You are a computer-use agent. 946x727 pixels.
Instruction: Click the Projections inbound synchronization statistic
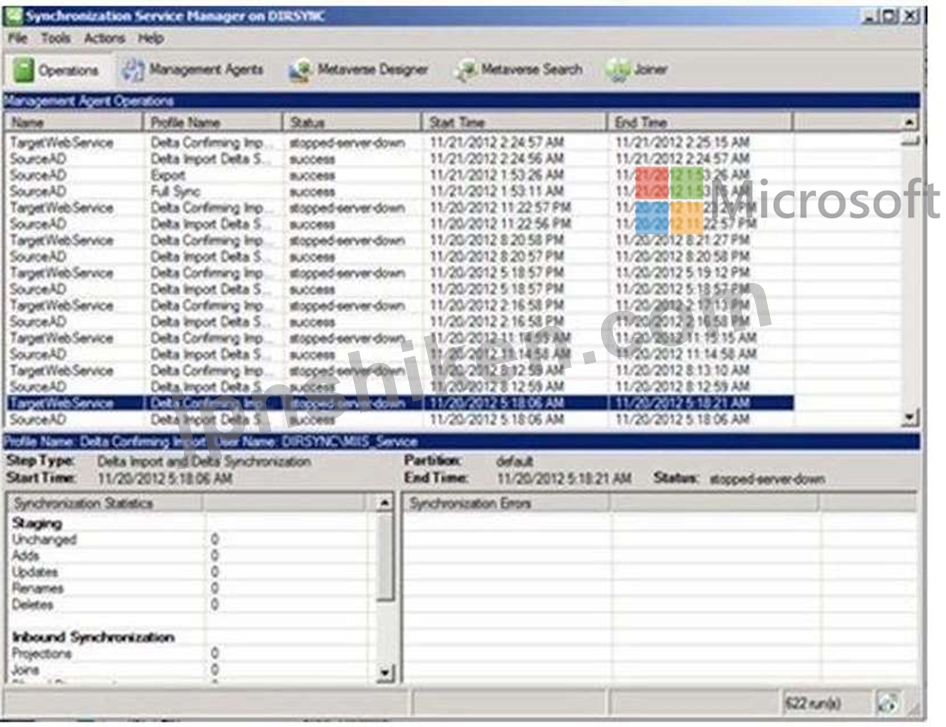pos(42,653)
